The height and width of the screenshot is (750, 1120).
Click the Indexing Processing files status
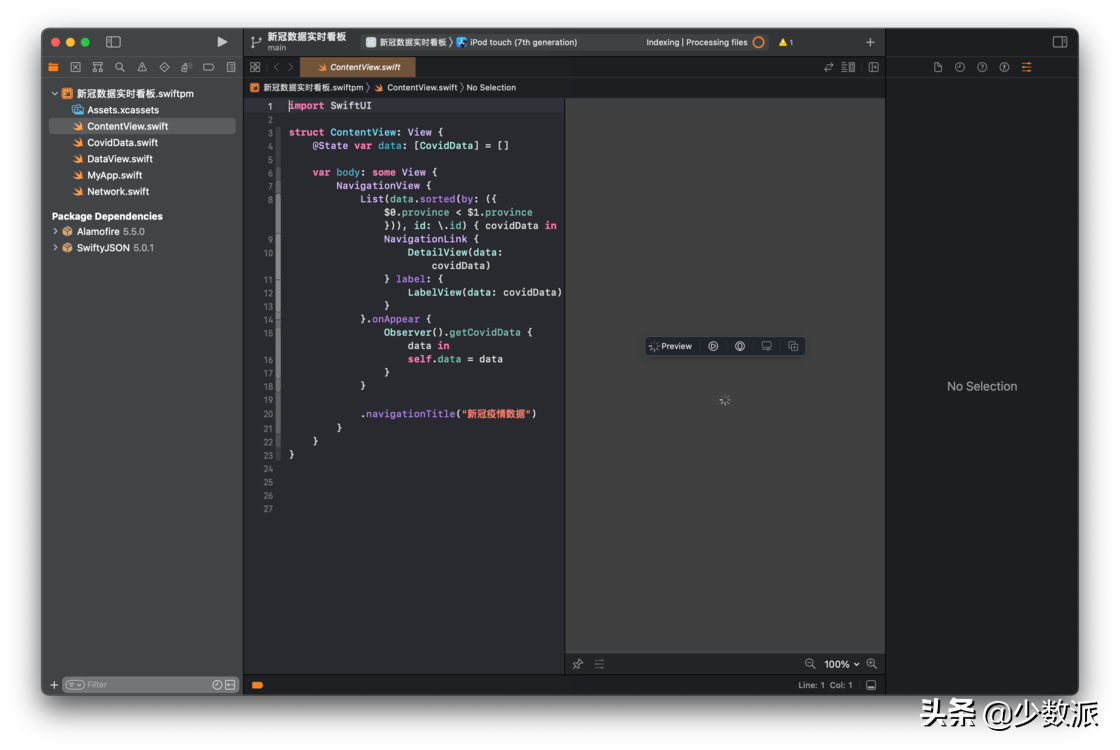click(696, 42)
